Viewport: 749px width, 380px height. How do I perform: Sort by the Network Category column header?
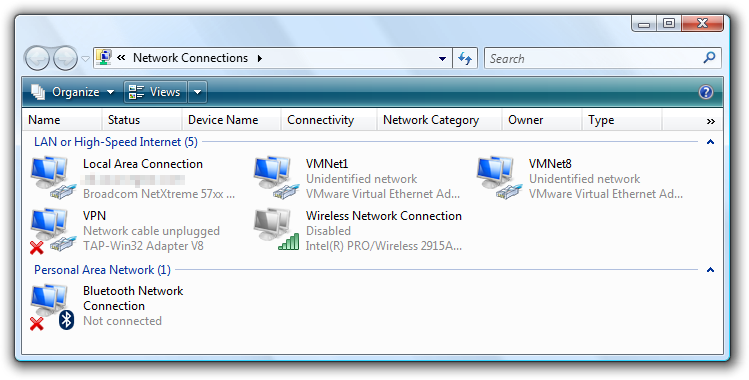[x=439, y=120]
